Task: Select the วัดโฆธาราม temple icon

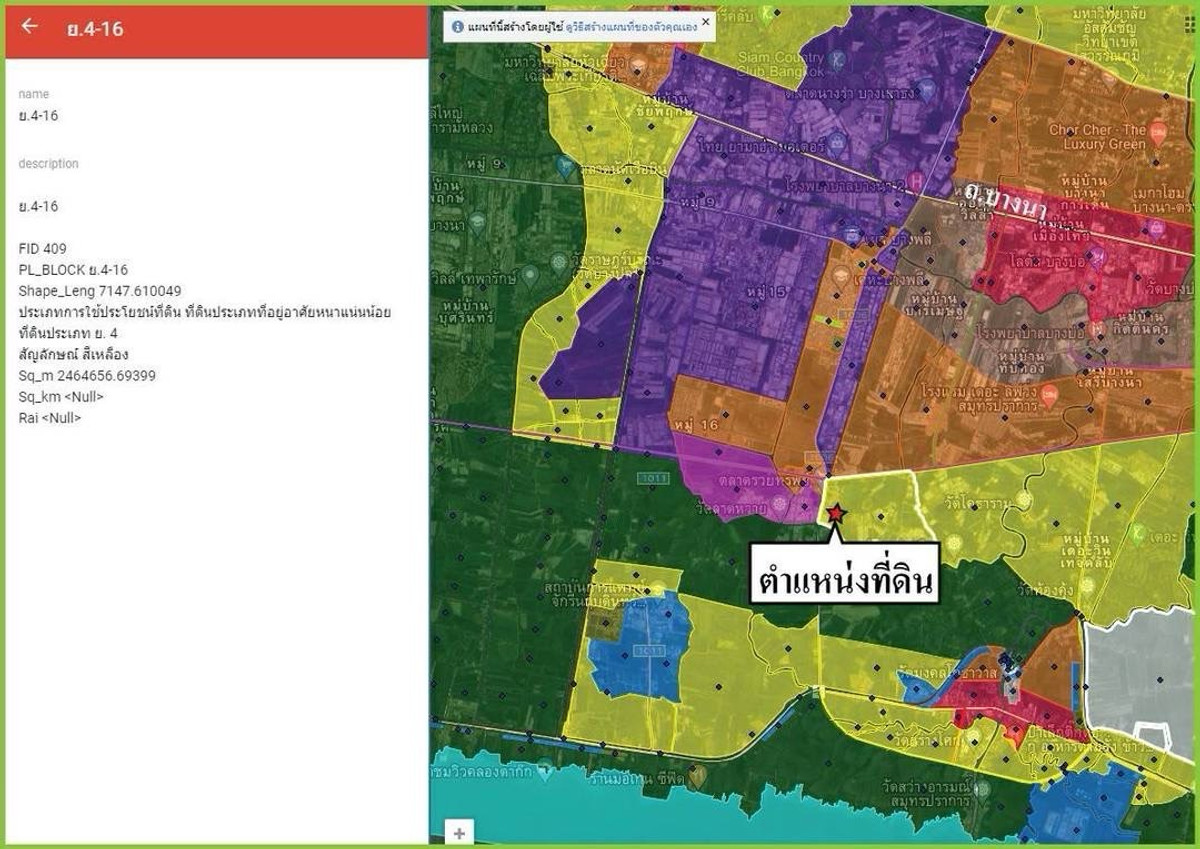Action: (1024, 500)
